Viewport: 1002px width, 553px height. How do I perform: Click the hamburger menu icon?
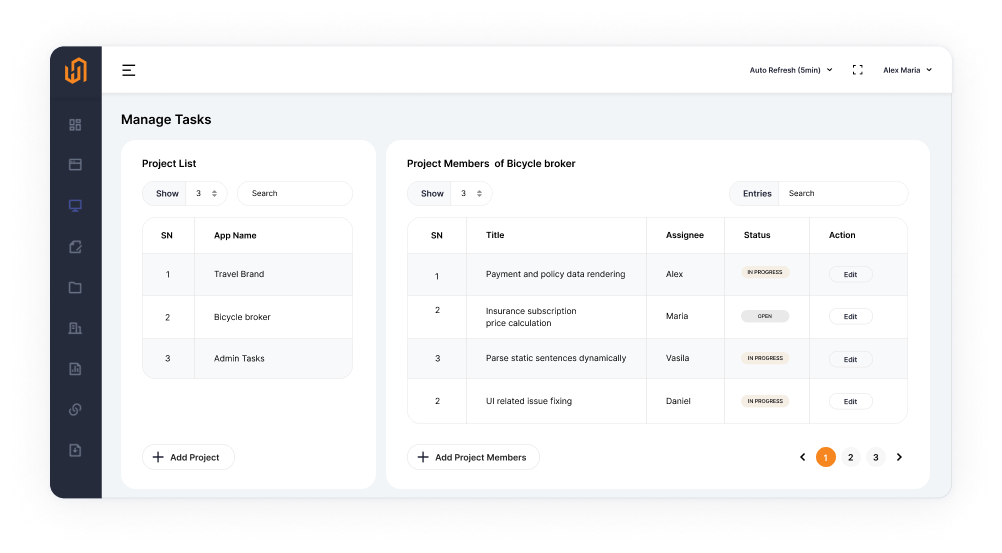(x=128, y=70)
